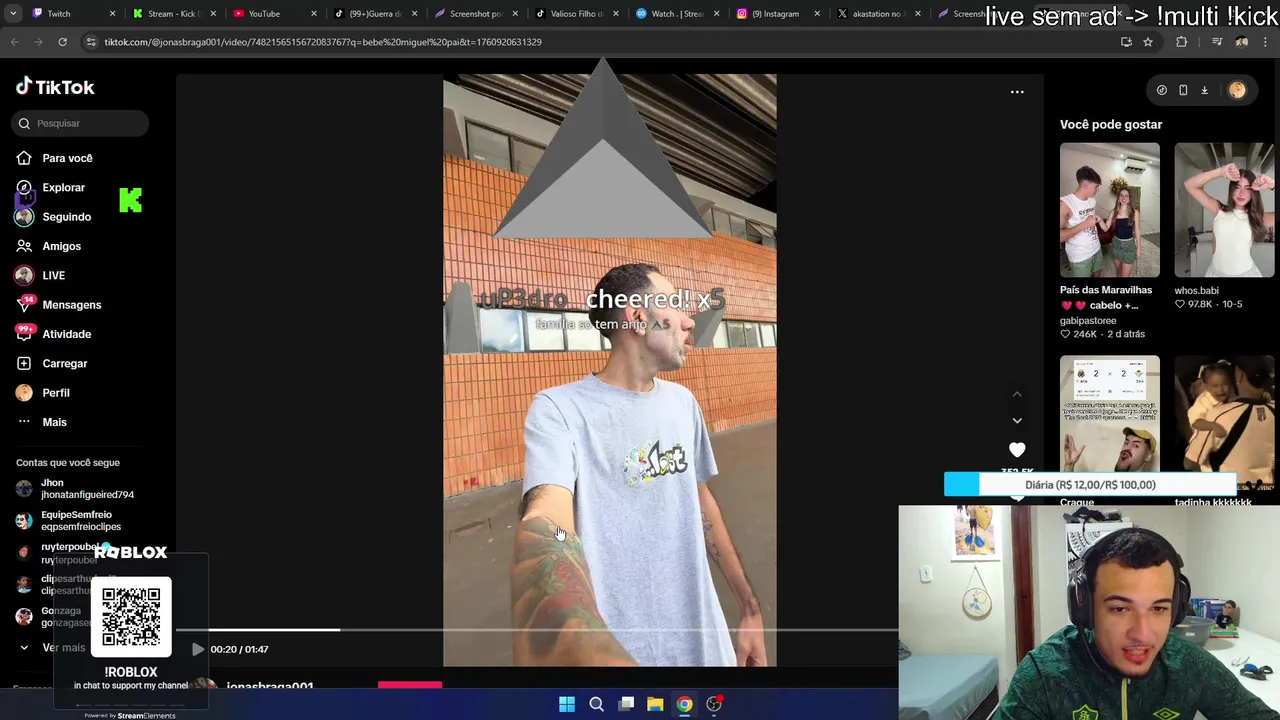Click the mobile app icon in header
The width and height of the screenshot is (1280, 720).
click(x=1183, y=90)
